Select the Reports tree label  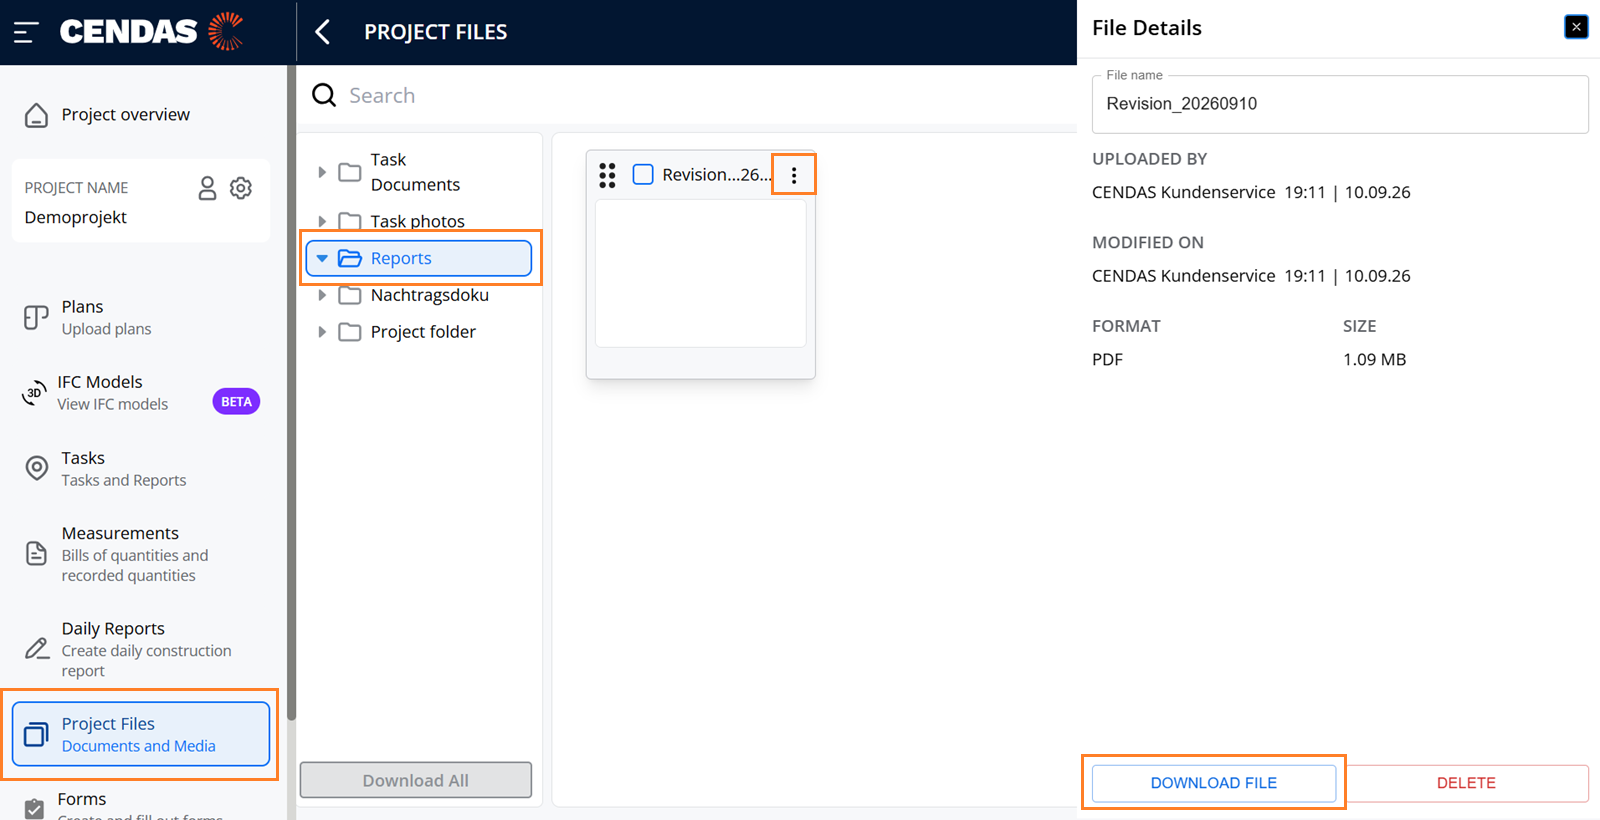(x=401, y=258)
